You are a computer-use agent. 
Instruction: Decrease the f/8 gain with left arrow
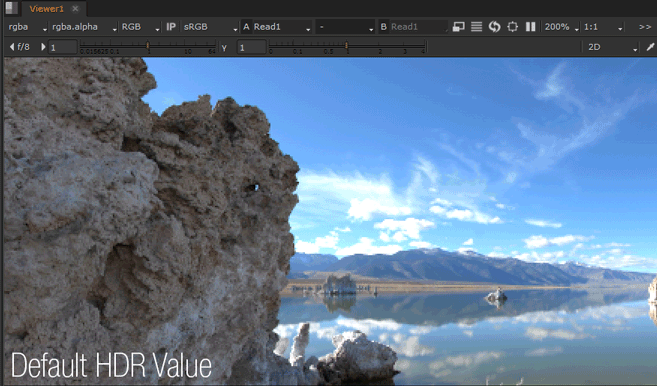click(x=12, y=47)
